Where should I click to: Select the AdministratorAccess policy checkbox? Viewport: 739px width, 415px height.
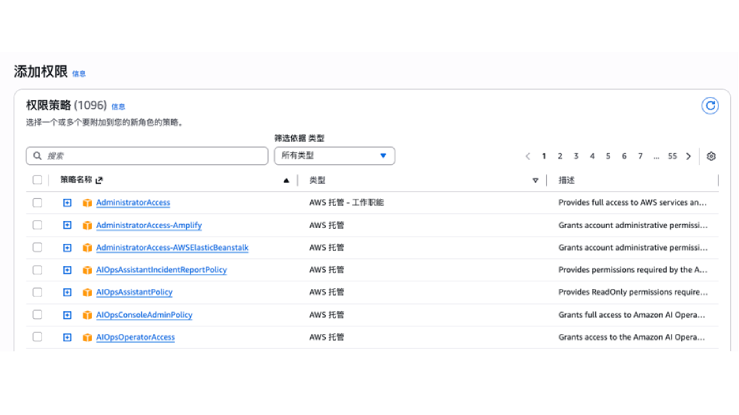coord(38,203)
